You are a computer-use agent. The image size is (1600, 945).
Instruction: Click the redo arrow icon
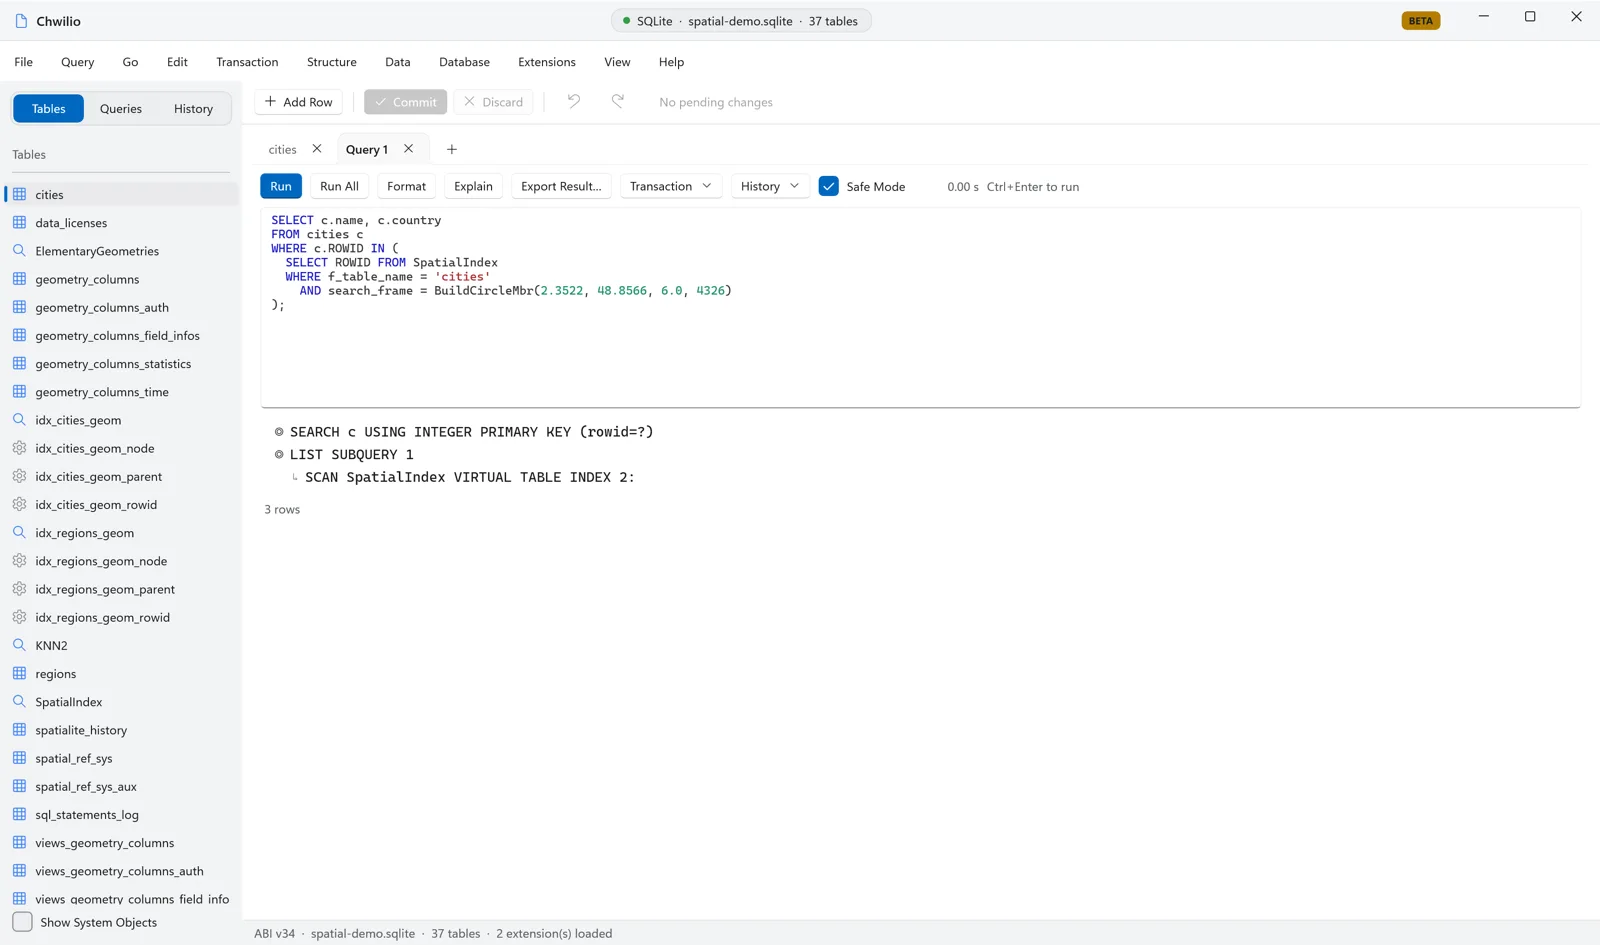(618, 101)
